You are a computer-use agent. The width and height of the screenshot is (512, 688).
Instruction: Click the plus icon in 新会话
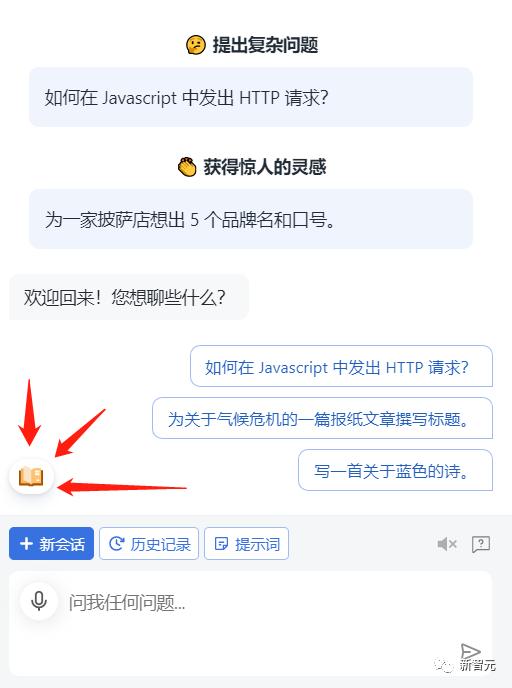click(x=26, y=544)
